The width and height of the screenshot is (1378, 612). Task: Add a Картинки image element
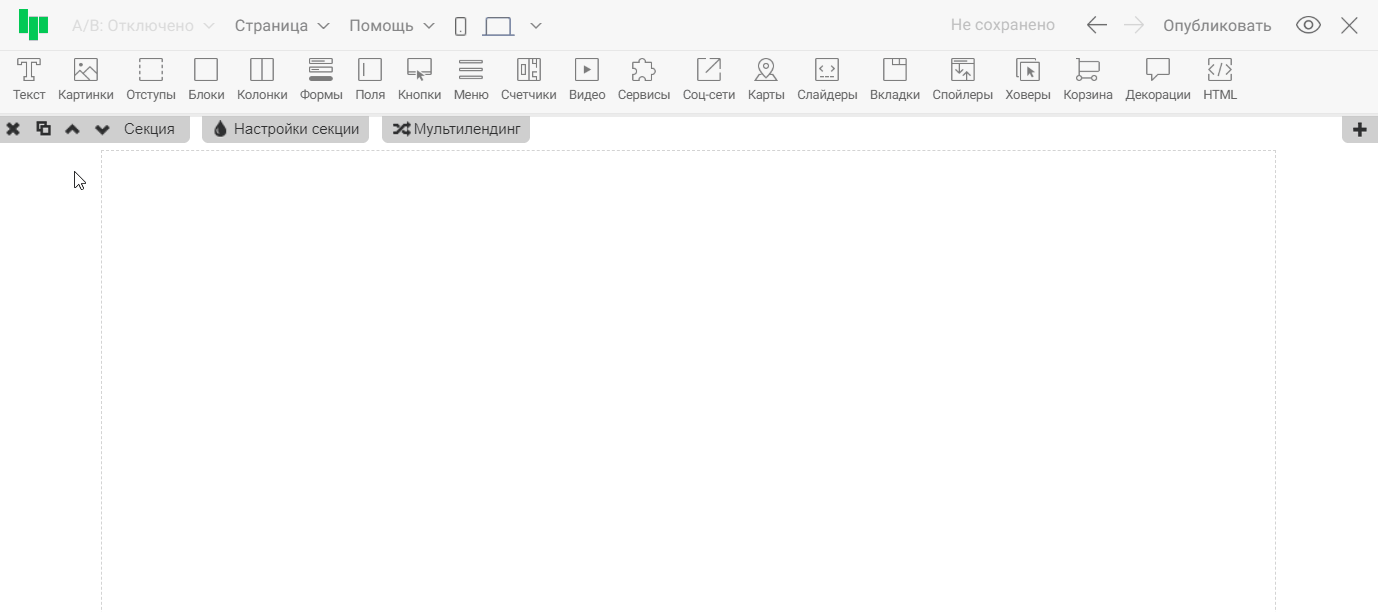point(86,79)
